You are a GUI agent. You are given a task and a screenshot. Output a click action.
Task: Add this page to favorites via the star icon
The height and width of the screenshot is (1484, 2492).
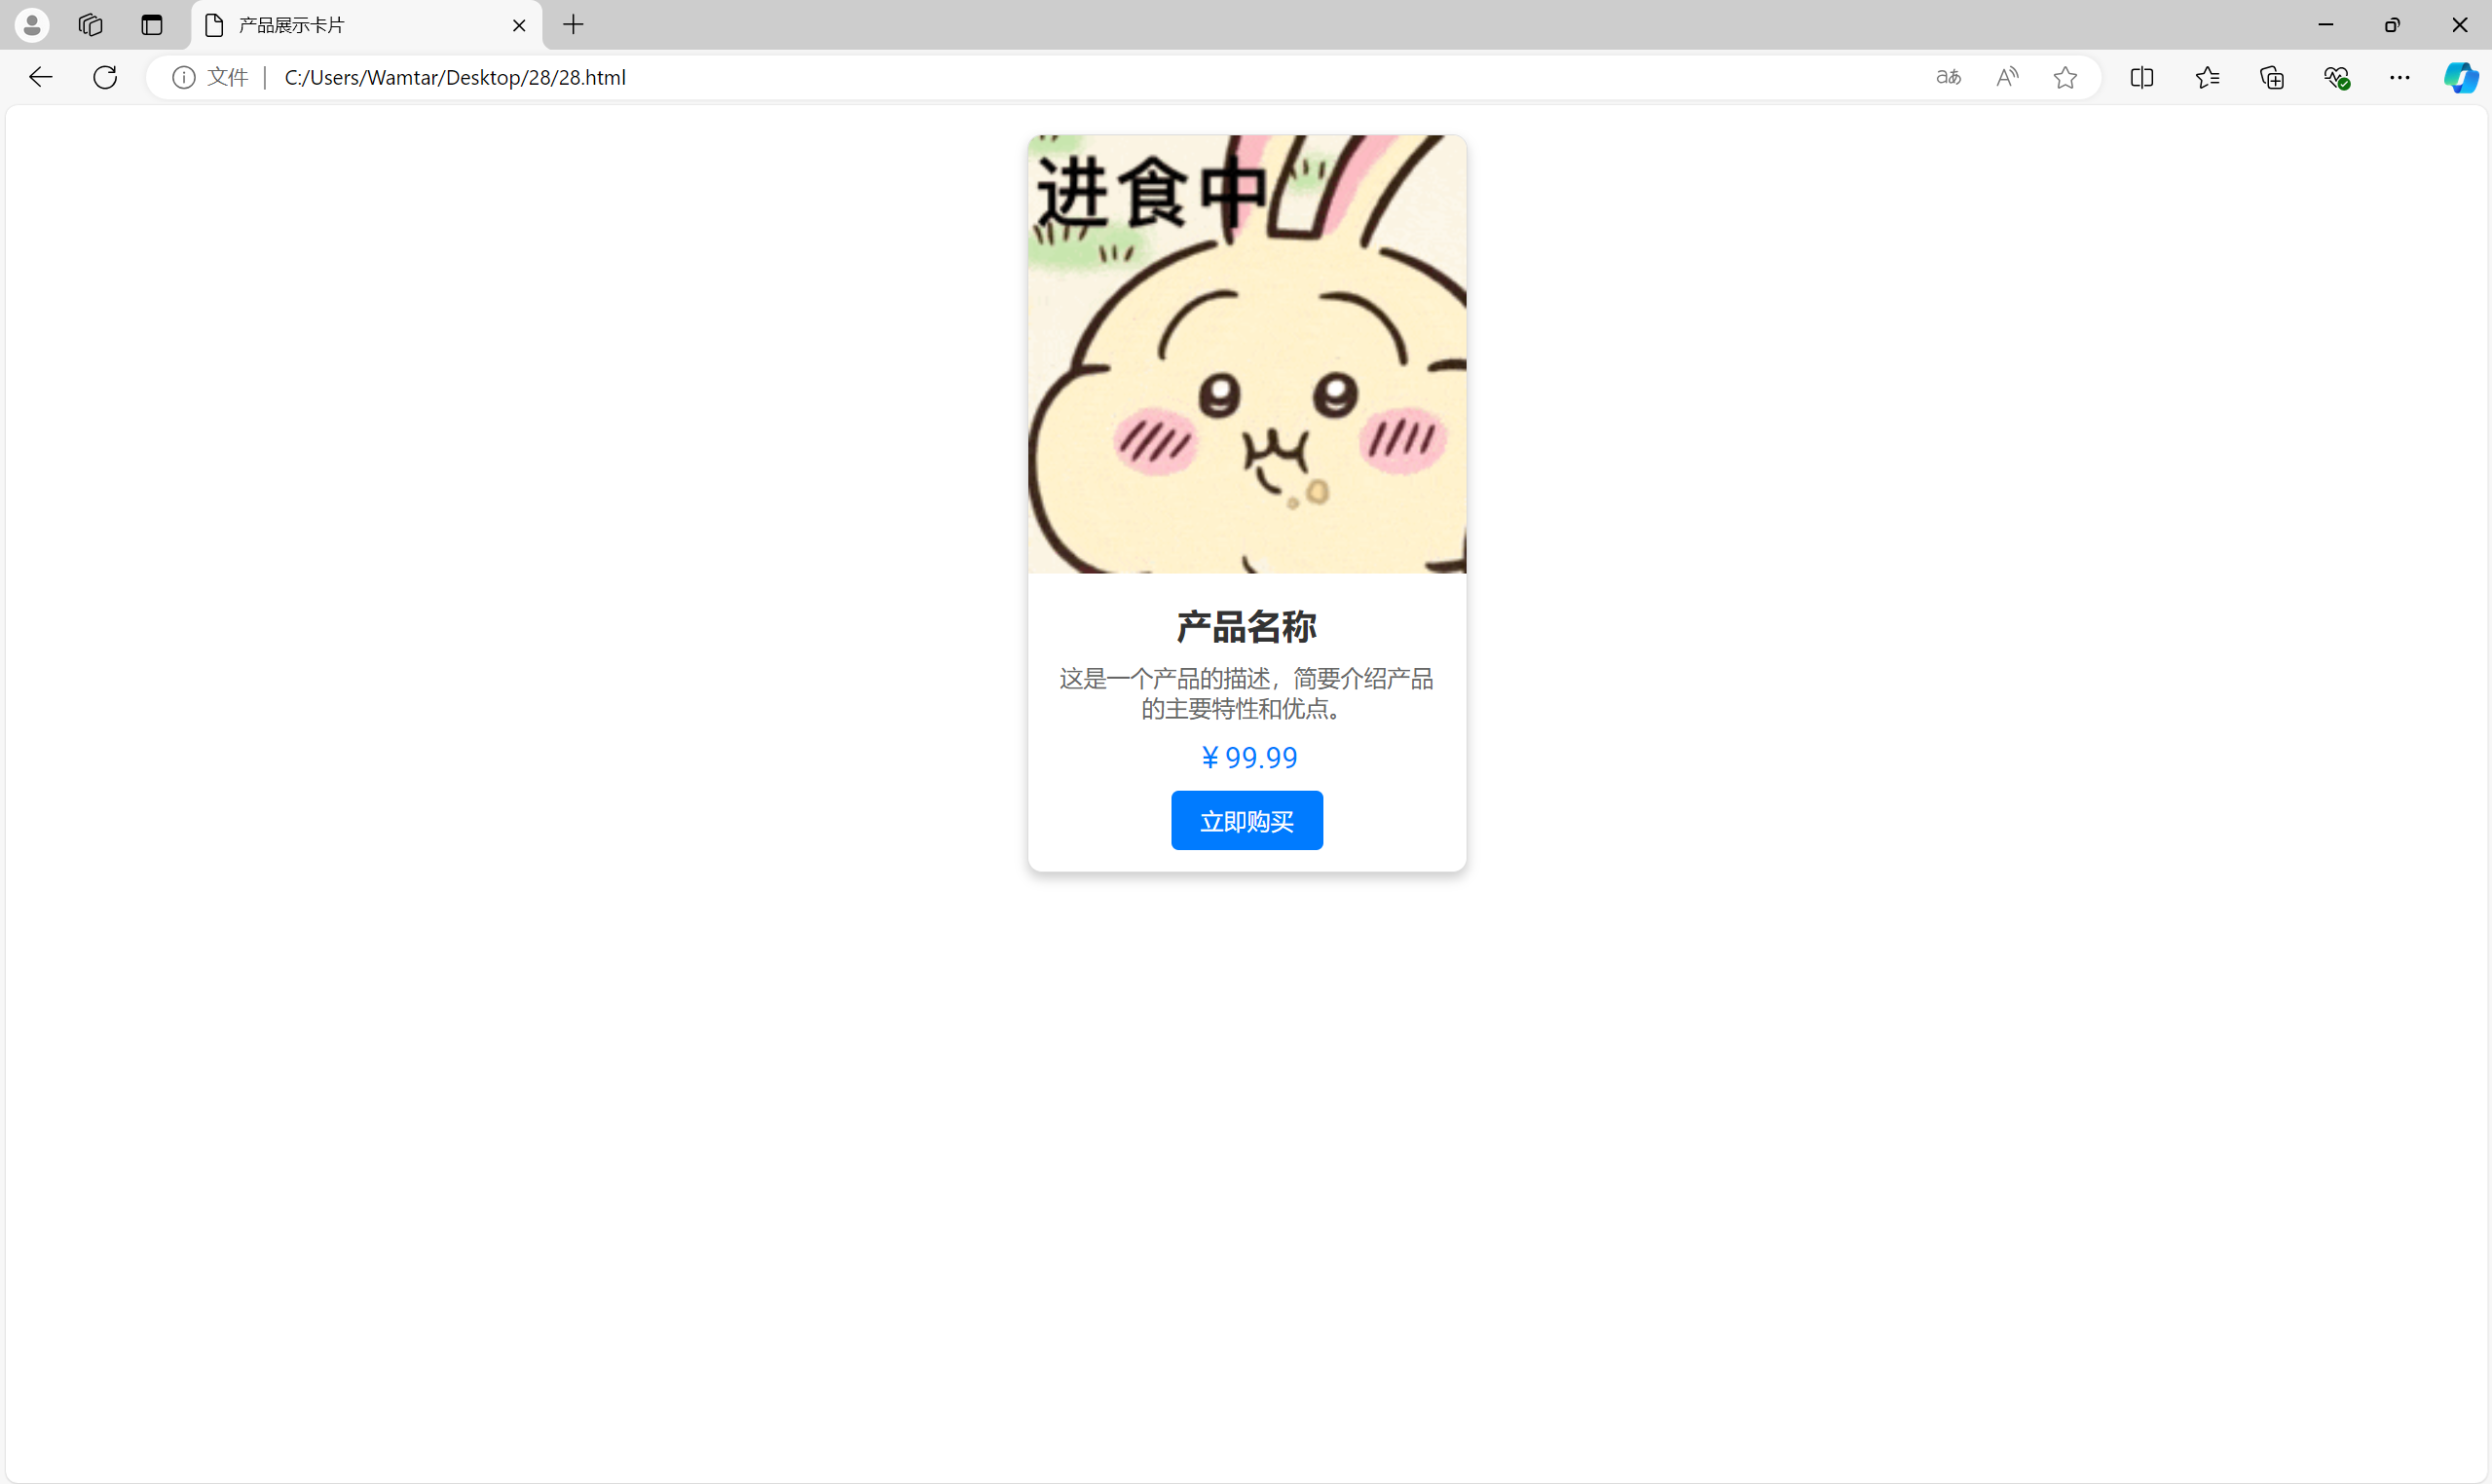2065,77
